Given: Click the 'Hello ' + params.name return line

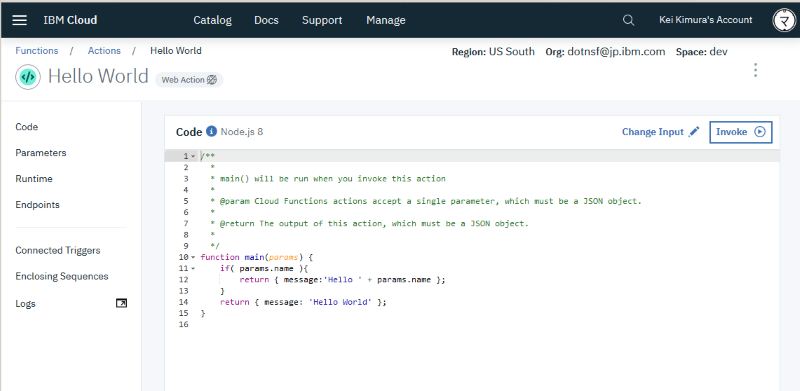Looking at the screenshot, I should [342, 280].
